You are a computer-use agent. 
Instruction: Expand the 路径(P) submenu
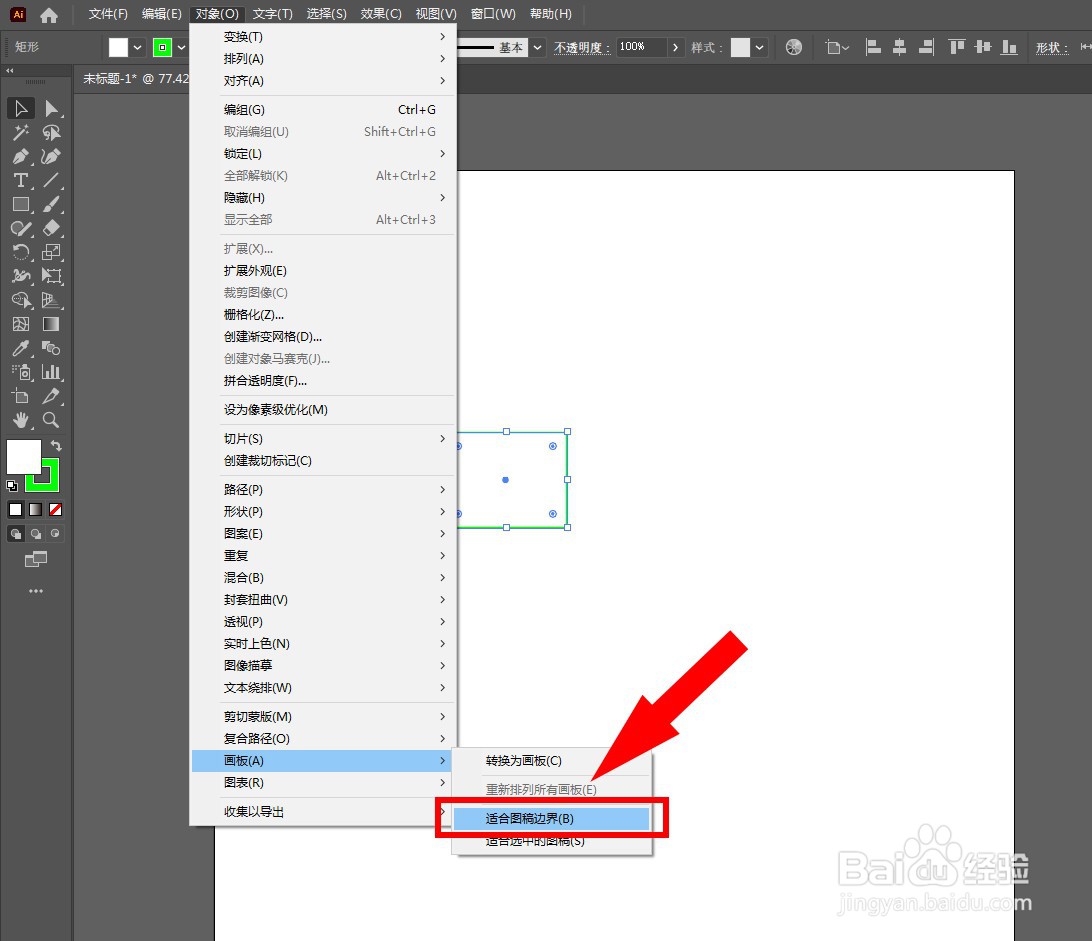click(x=324, y=490)
